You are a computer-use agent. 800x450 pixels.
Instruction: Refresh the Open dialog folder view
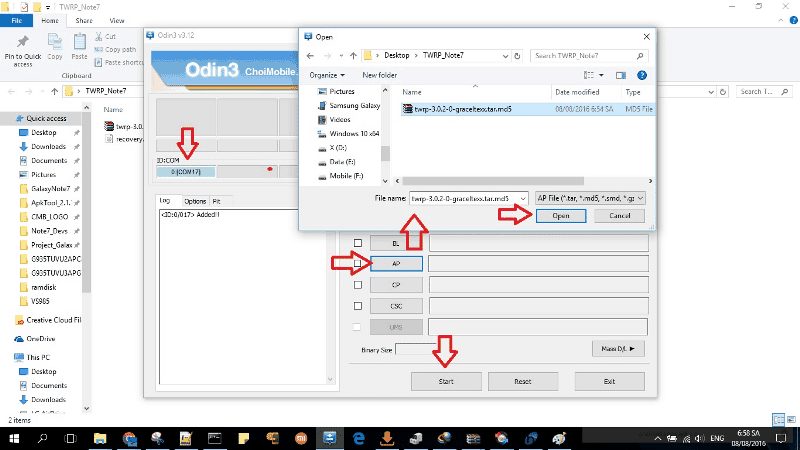(x=517, y=56)
